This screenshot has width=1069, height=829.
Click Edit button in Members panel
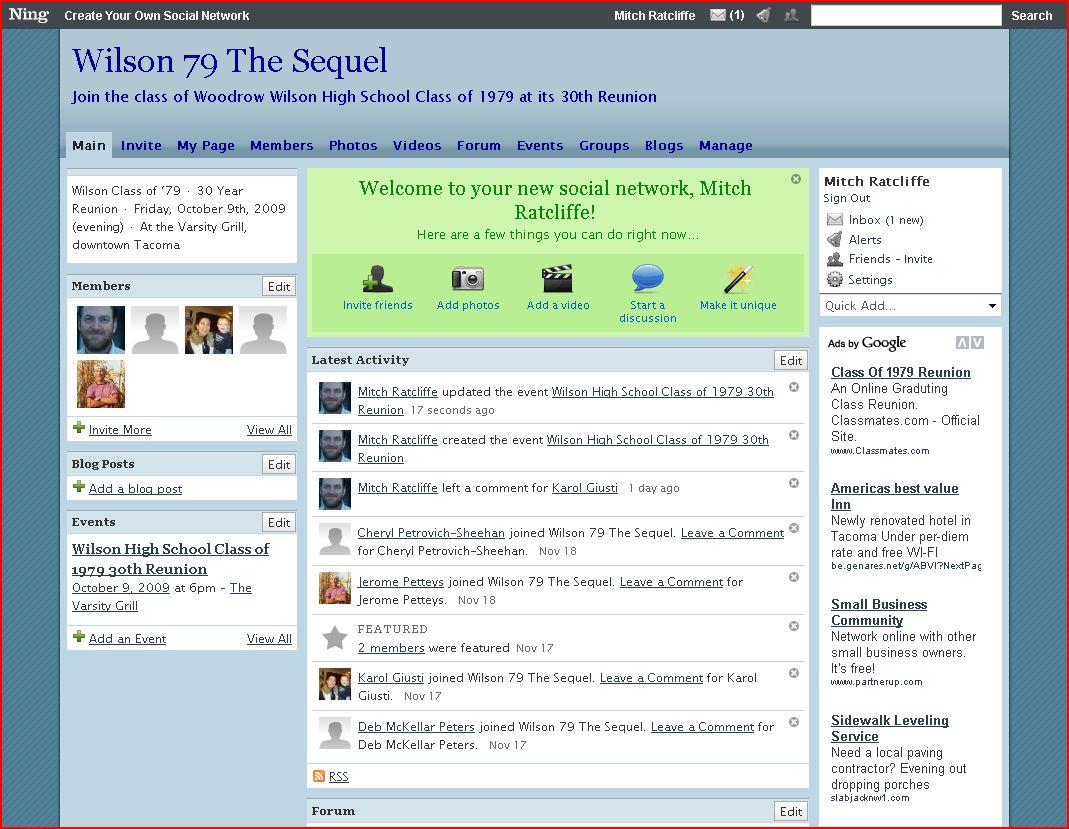[x=279, y=286]
